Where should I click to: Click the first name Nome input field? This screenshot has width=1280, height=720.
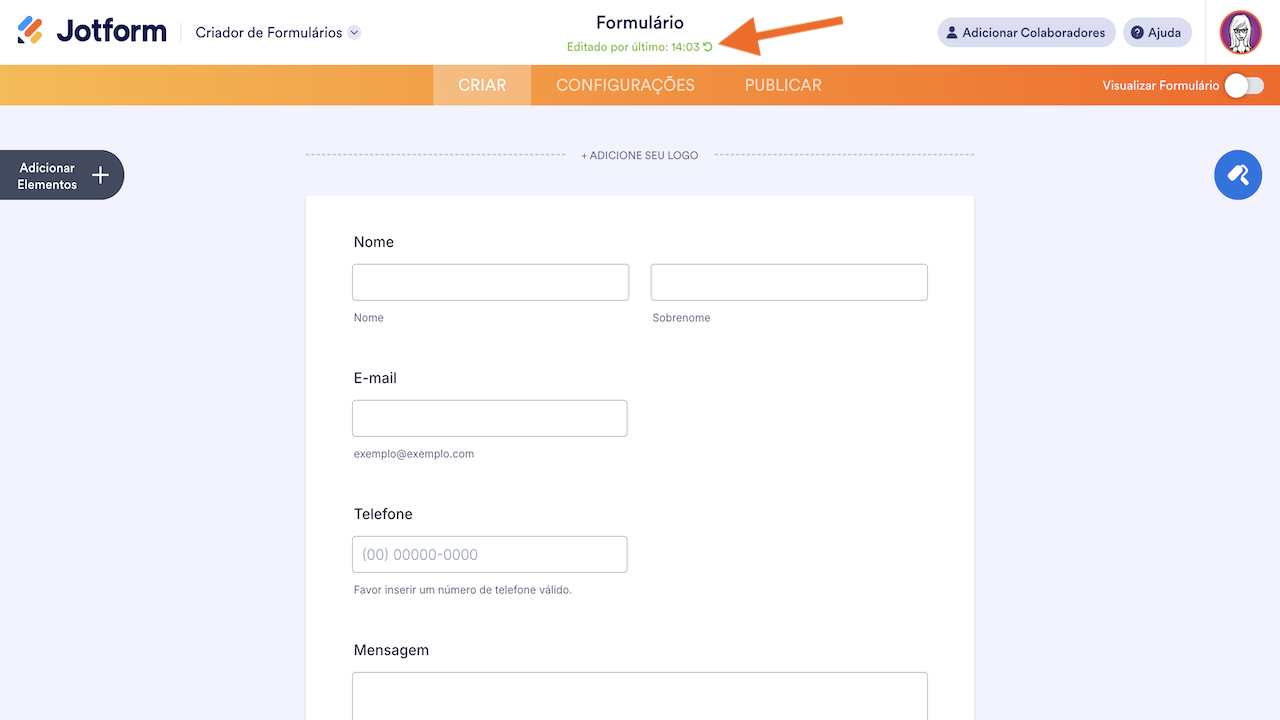point(490,282)
